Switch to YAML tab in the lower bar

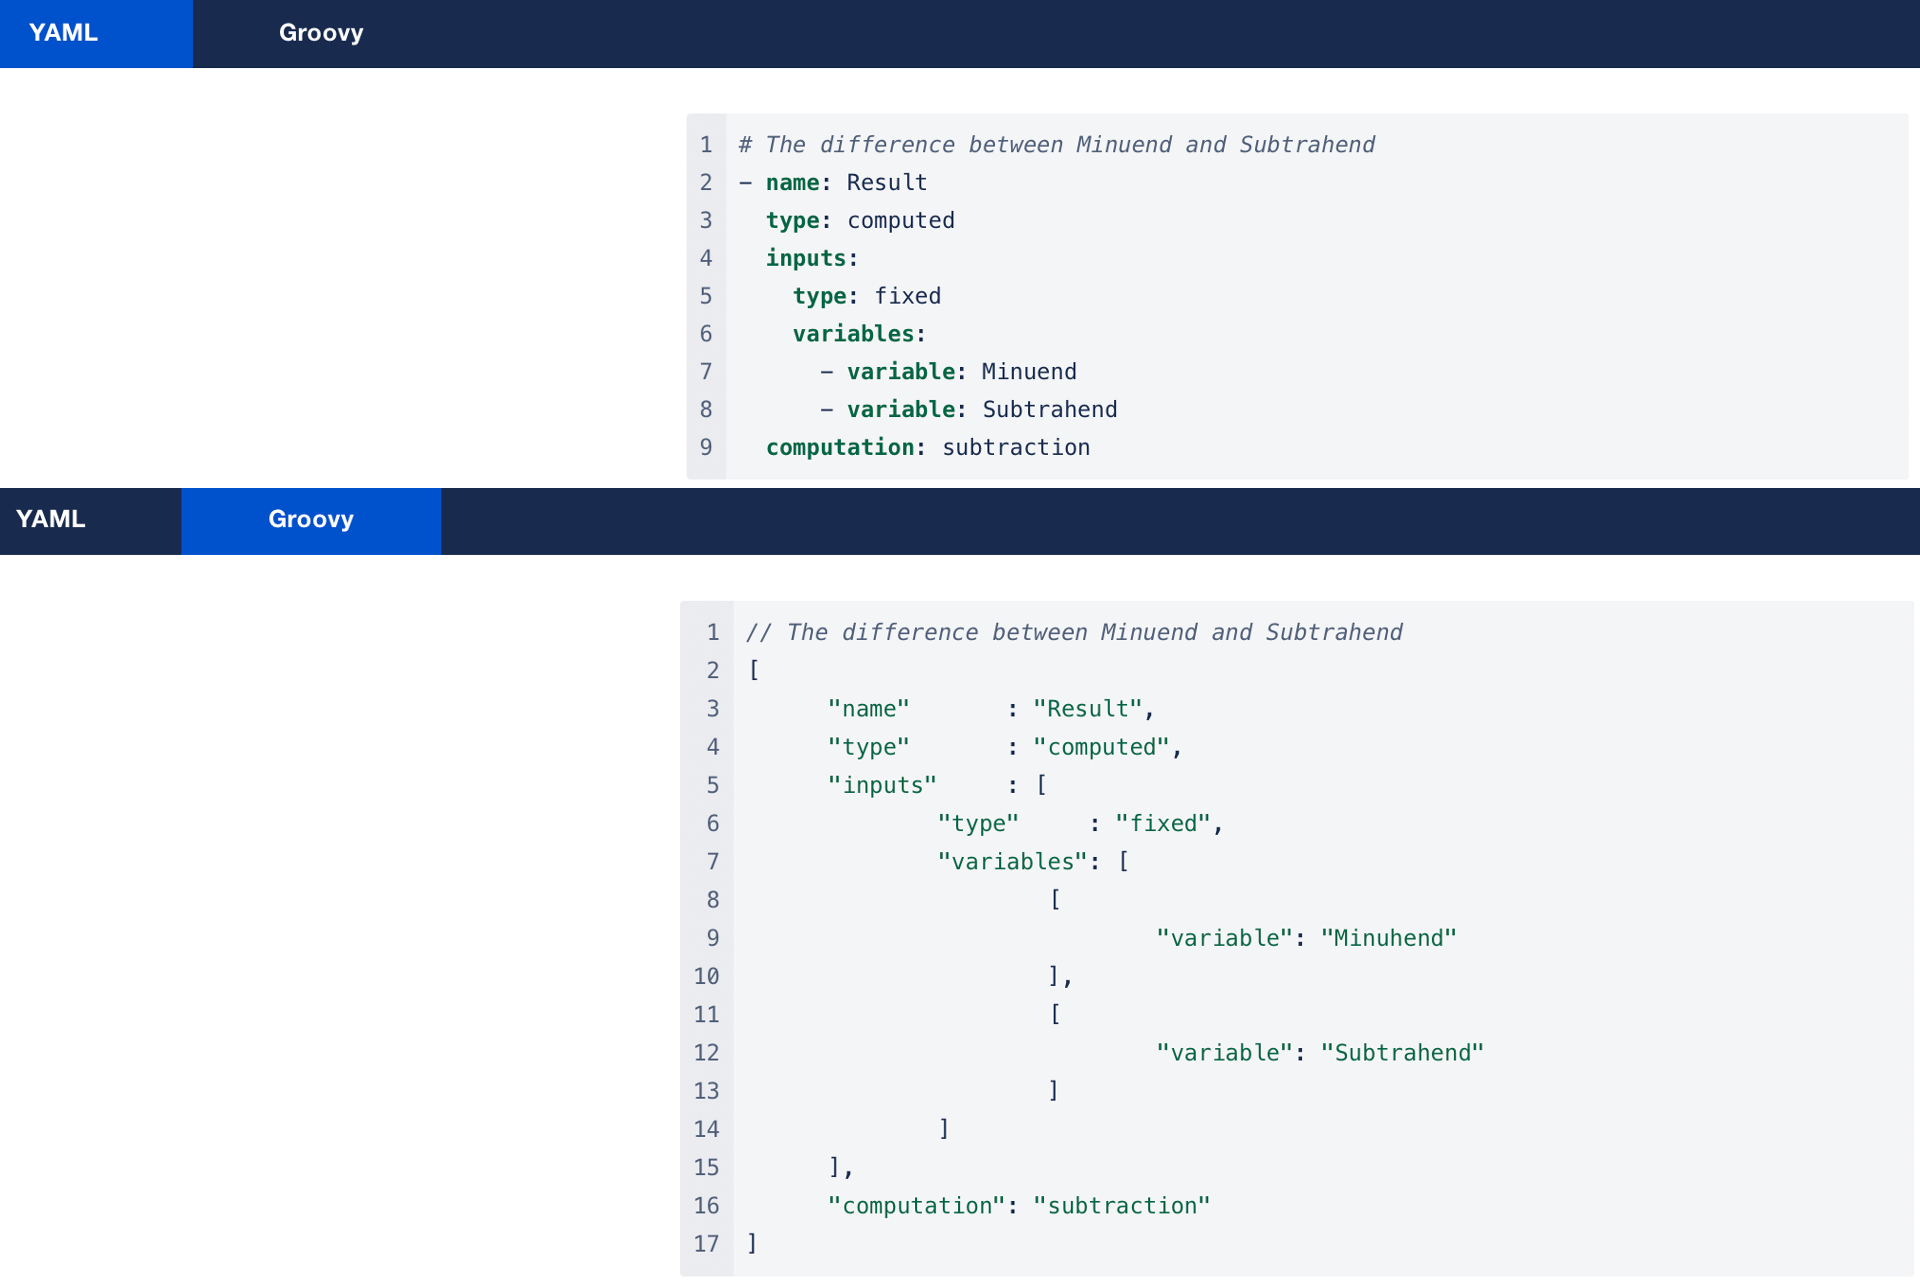tap(51, 519)
